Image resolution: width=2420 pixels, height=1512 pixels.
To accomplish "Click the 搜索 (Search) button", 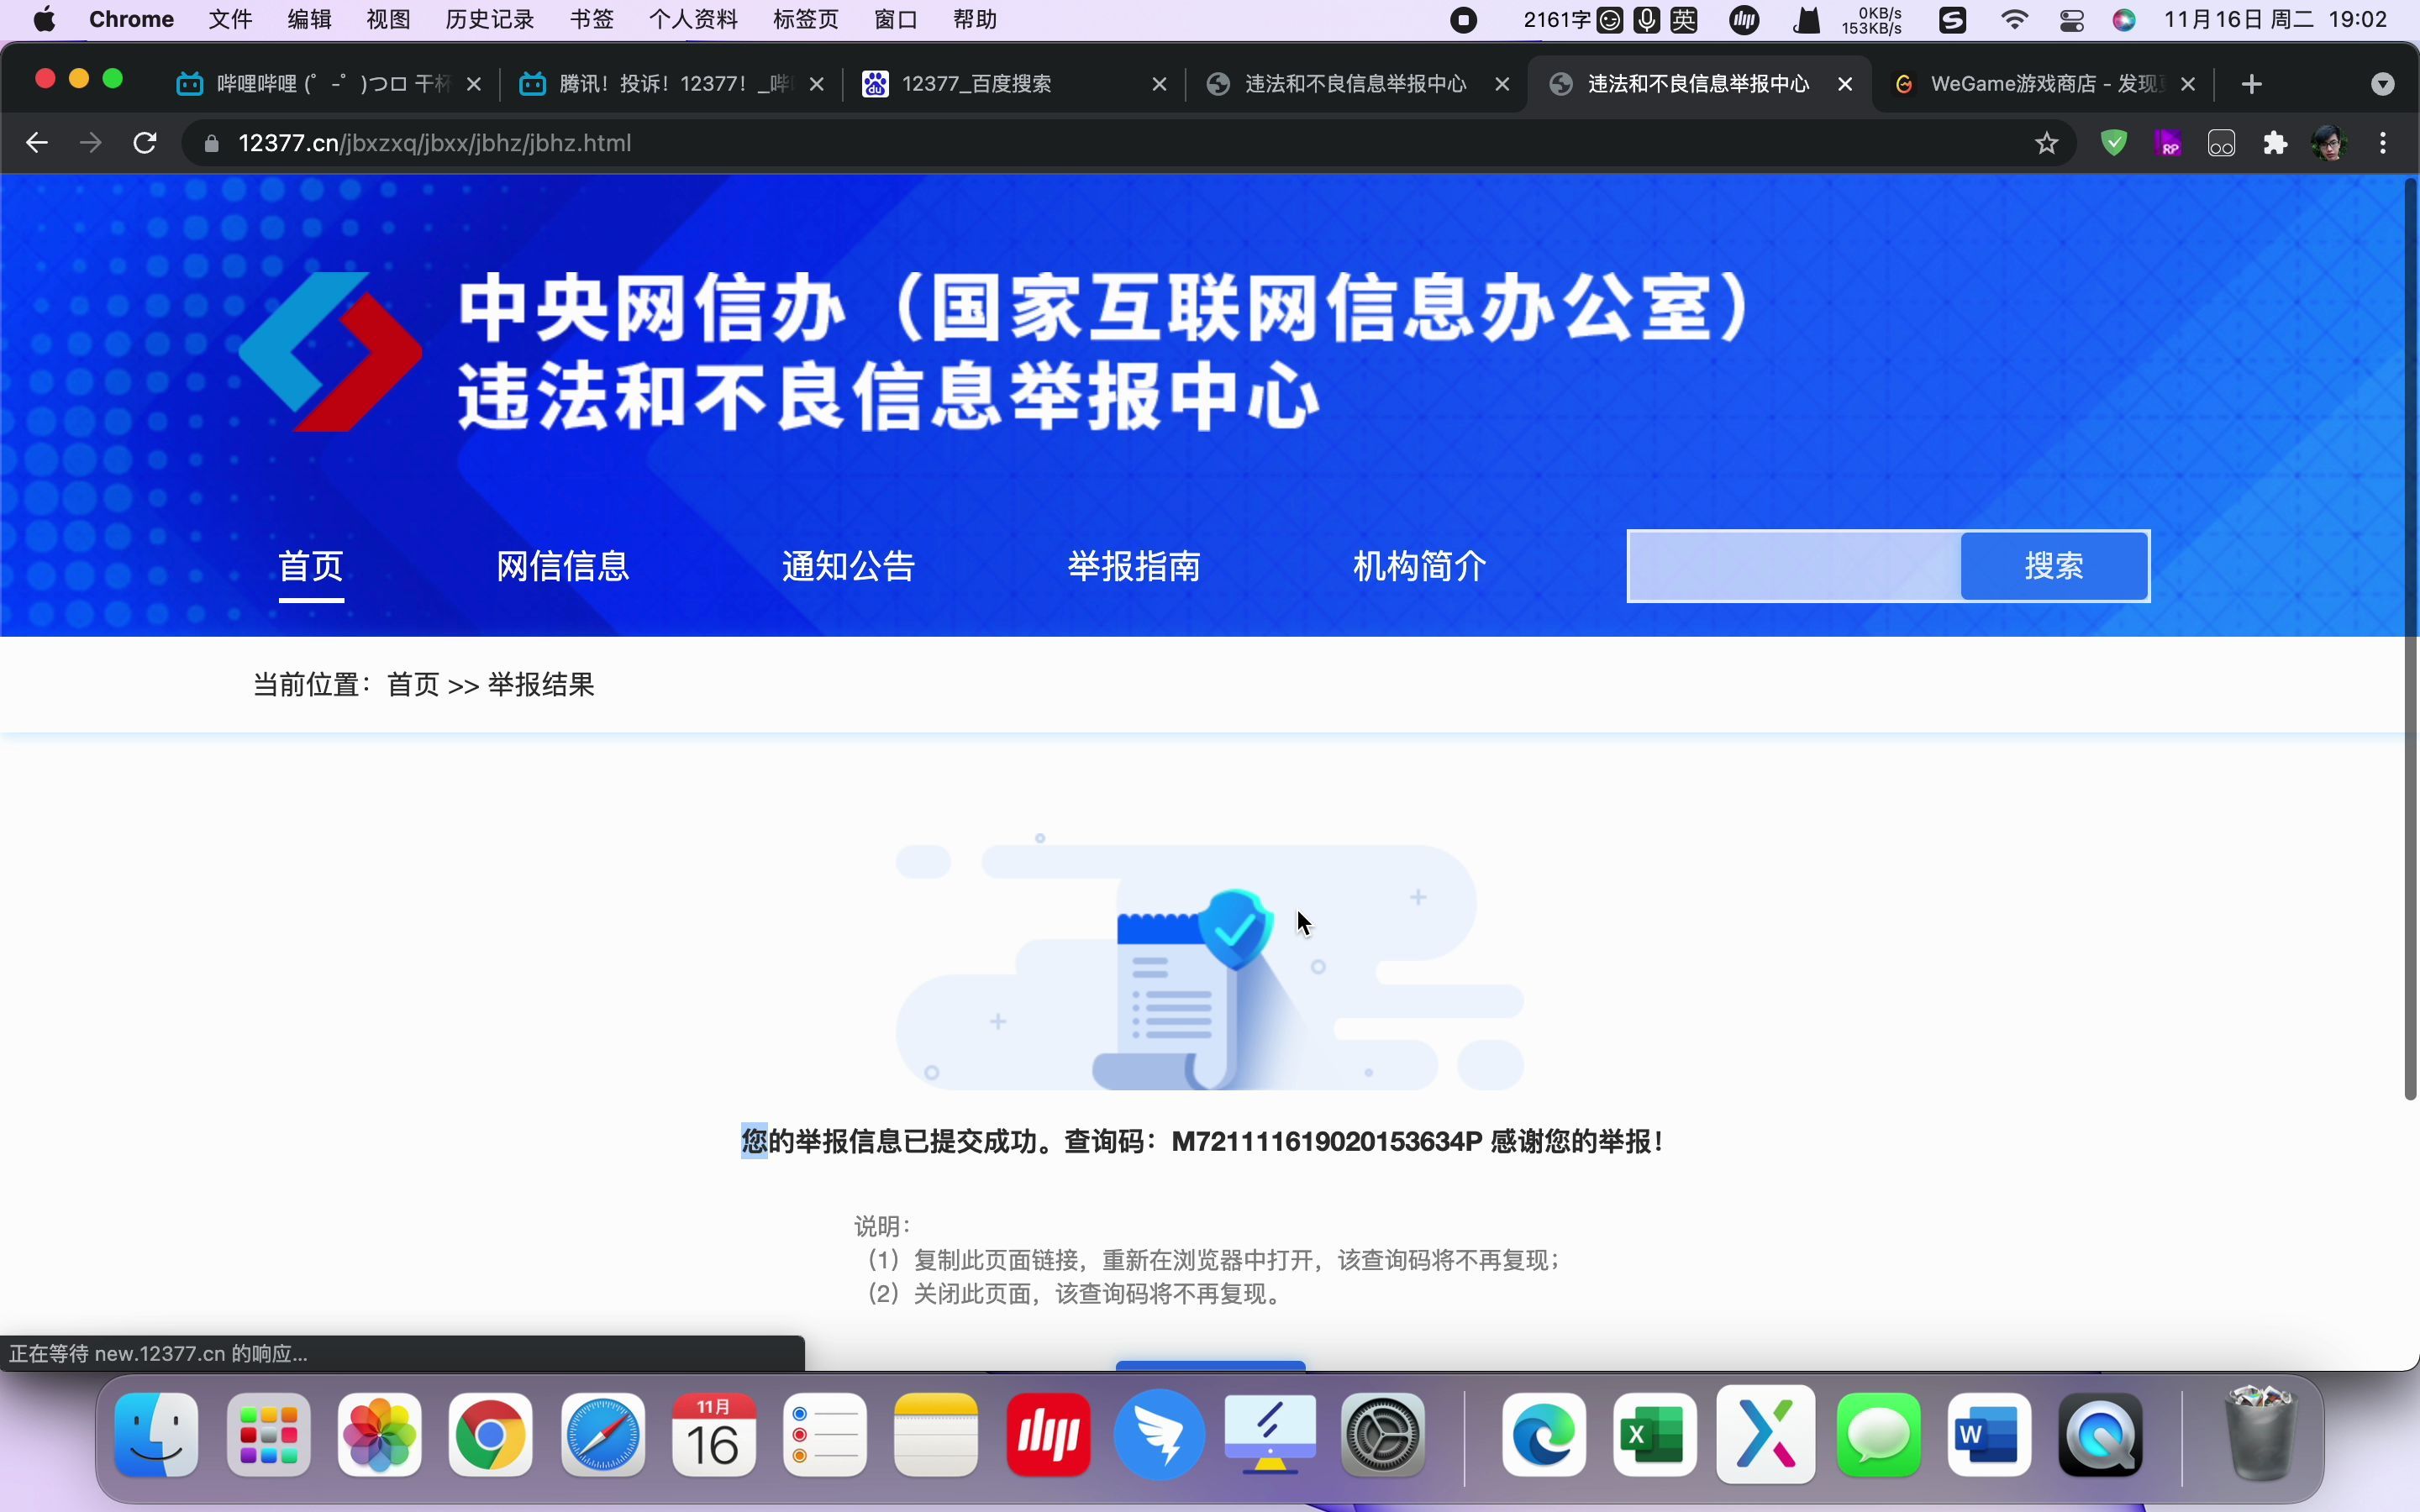I will 2054,566.
